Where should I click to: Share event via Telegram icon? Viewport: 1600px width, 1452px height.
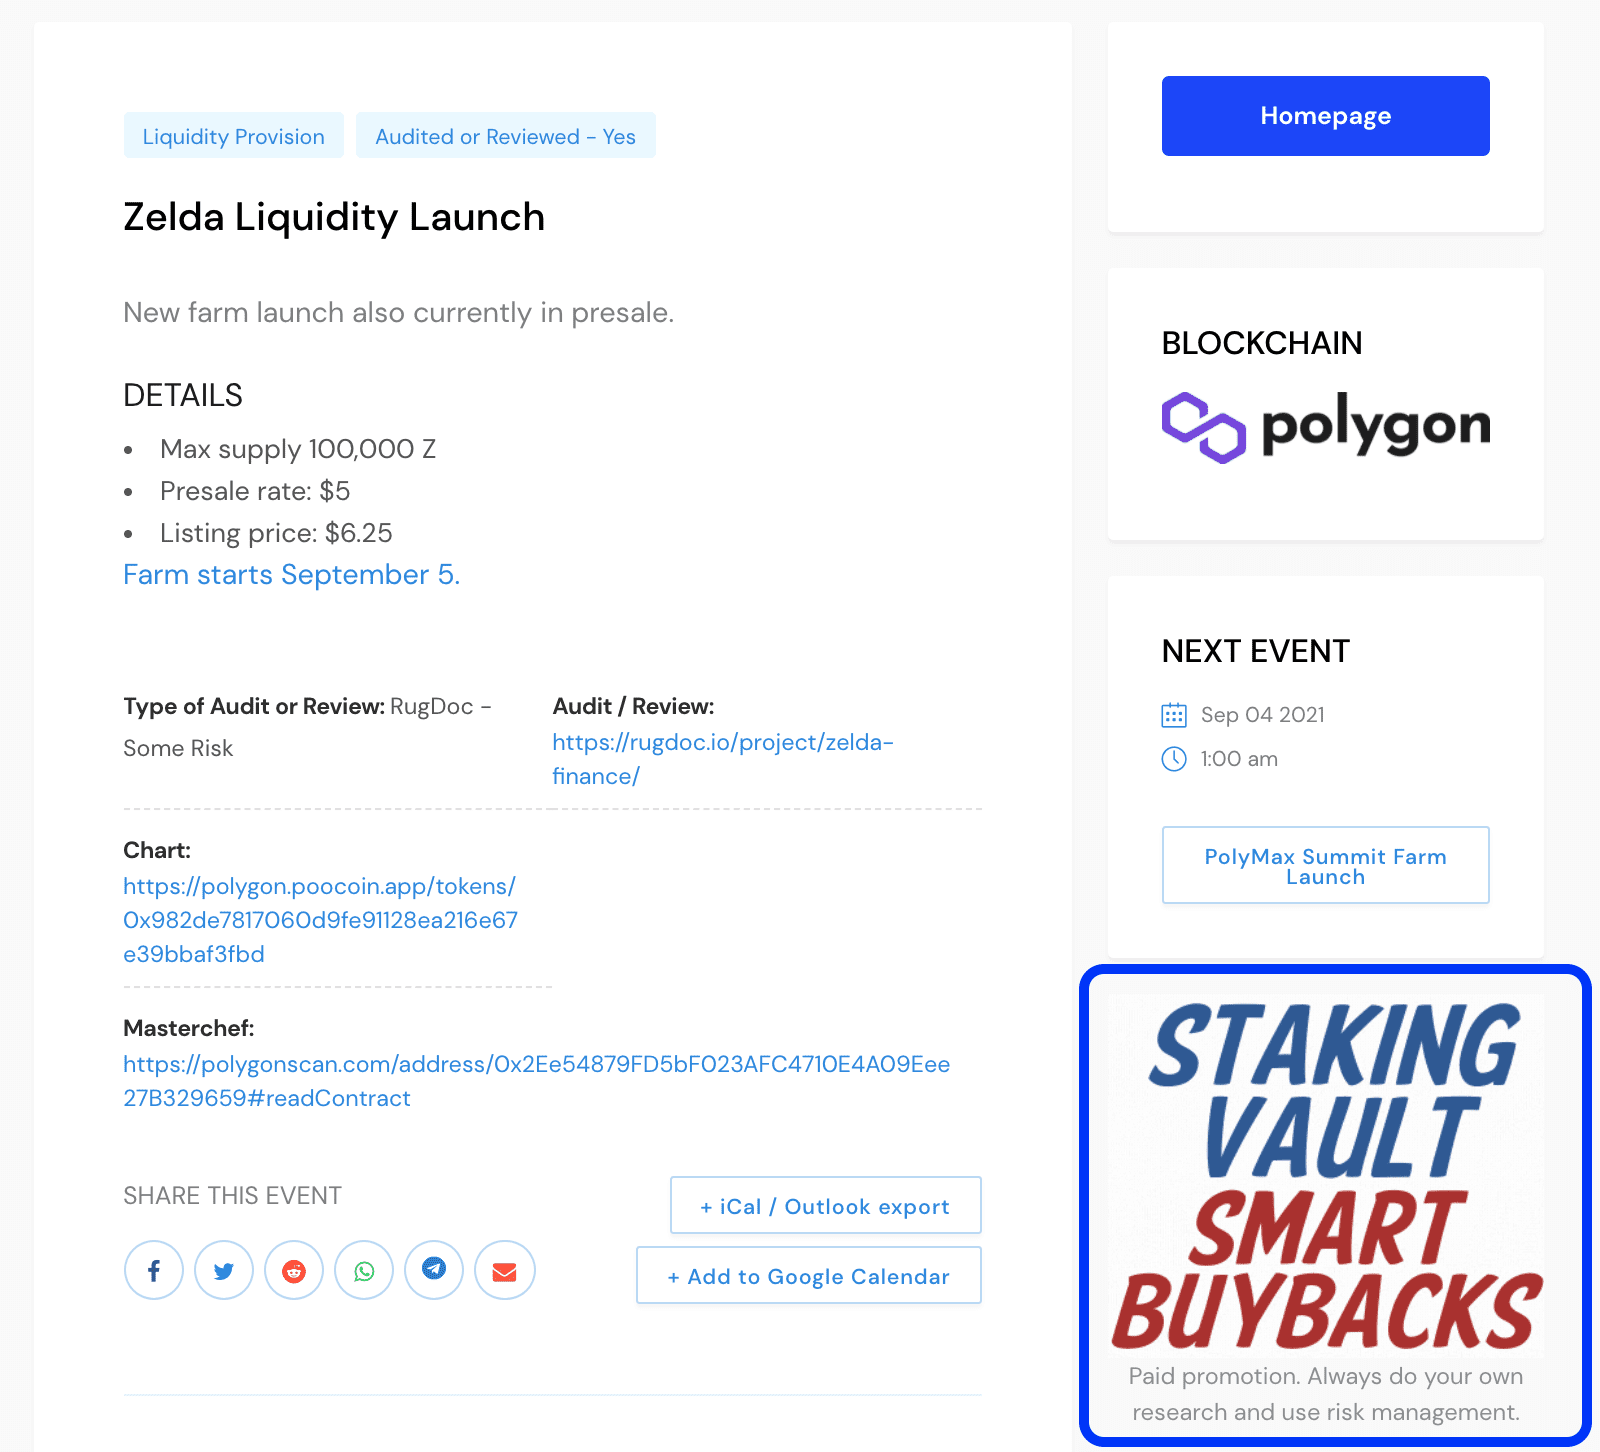[434, 1270]
